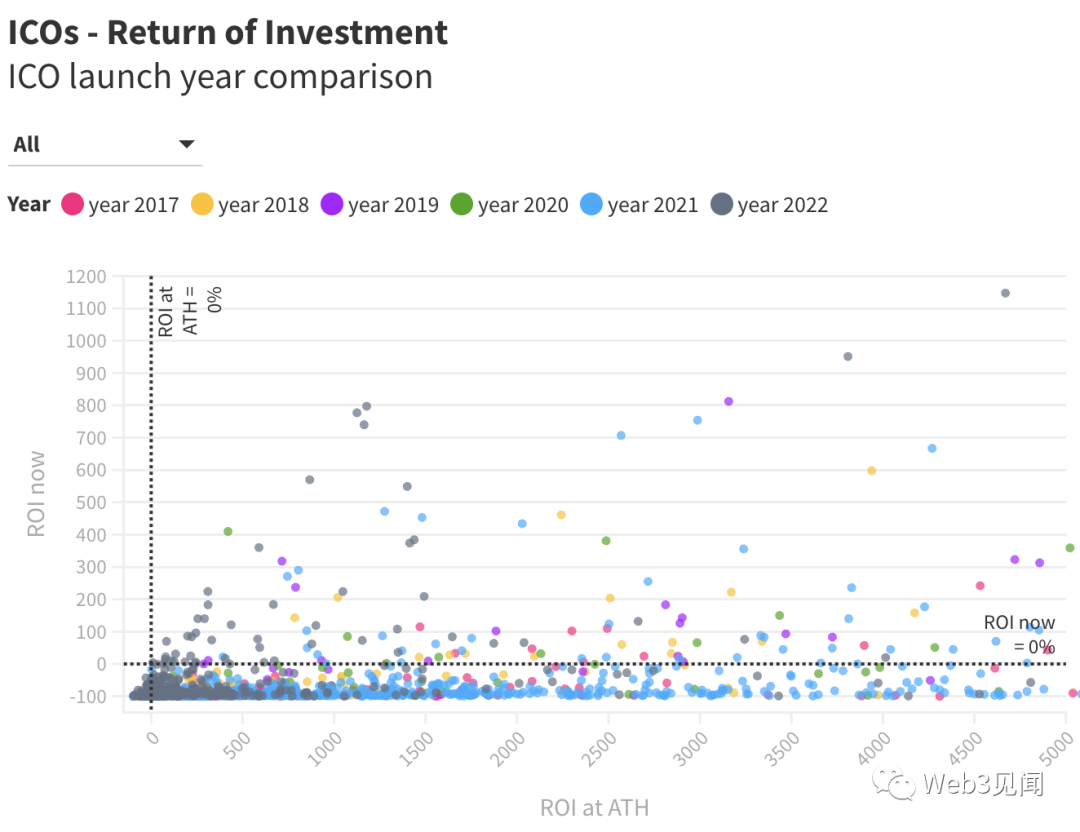The height and width of the screenshot is (832, 1080).
Task: Click the caret arrow beside All
Action: click(186, 143)
